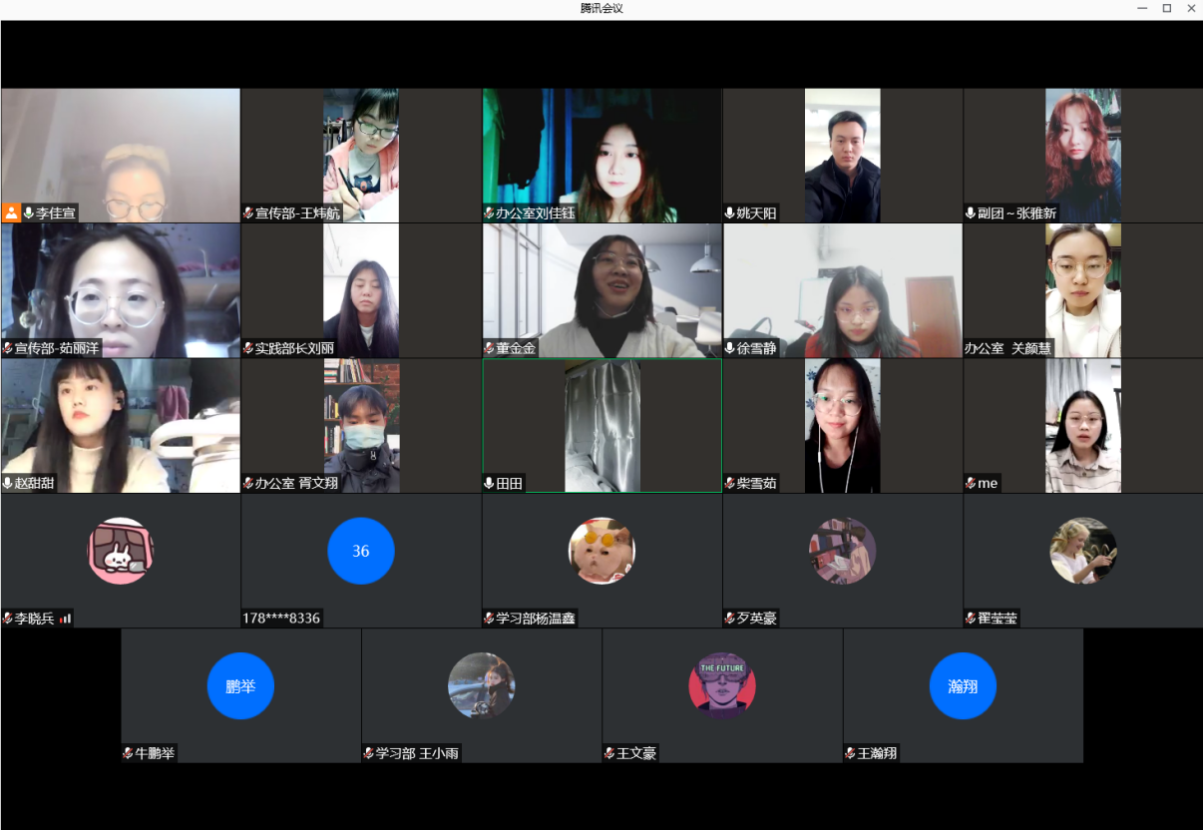Click the blue '36' avatar circle
Image resolution: width=1203 pixels, height=830 pixels.
coord(361,551)
